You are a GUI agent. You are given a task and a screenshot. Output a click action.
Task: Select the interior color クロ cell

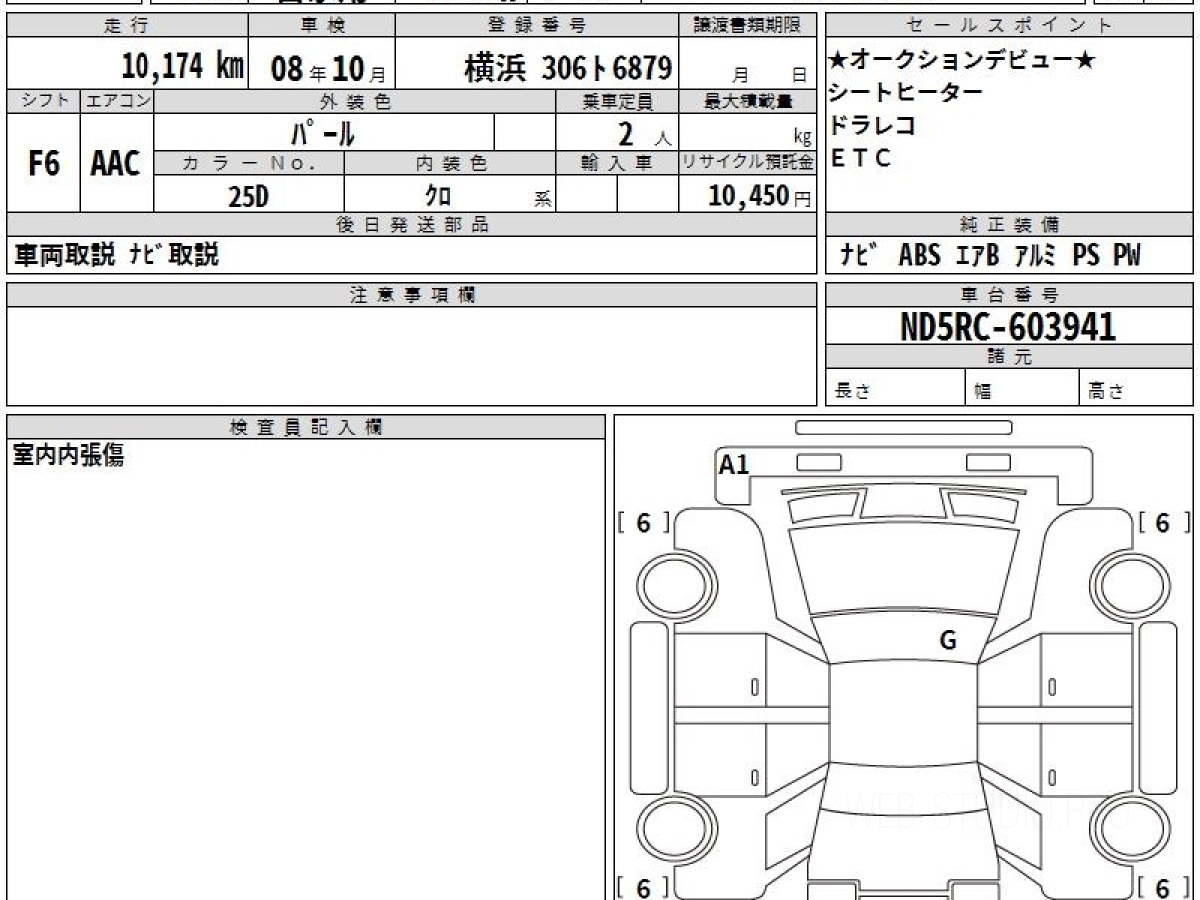point(438,196)
